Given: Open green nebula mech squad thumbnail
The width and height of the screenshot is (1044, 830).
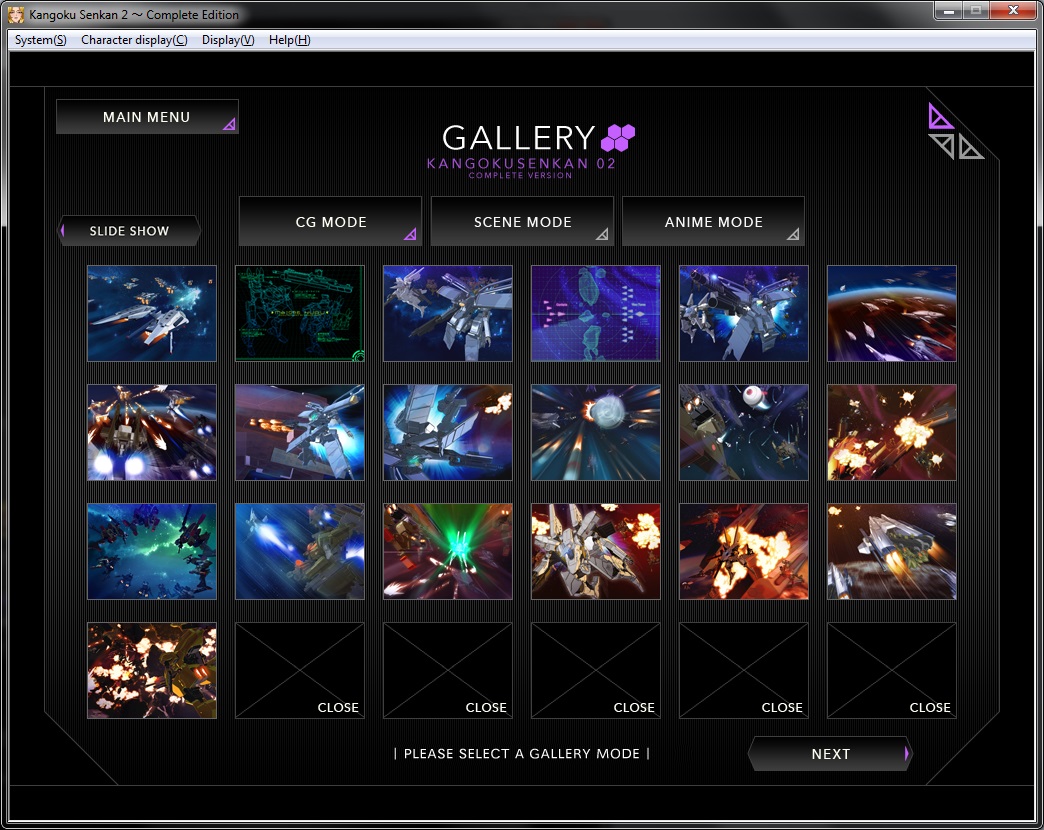Looking at the screenshot, I should (x=152, y=551).
